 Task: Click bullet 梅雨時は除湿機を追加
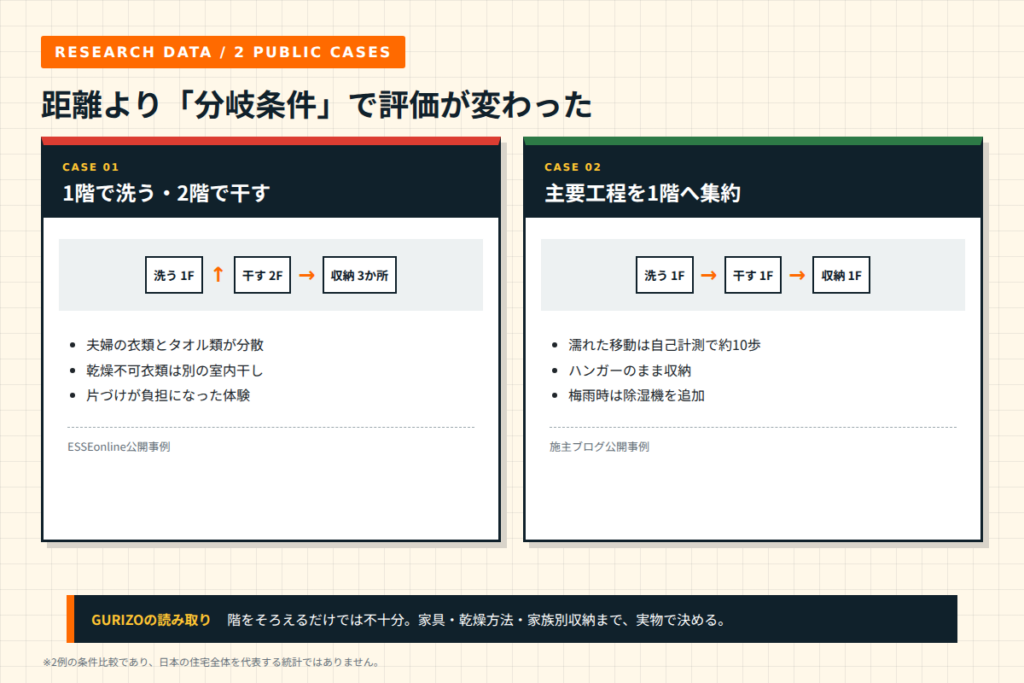click(x=636, y=395)
